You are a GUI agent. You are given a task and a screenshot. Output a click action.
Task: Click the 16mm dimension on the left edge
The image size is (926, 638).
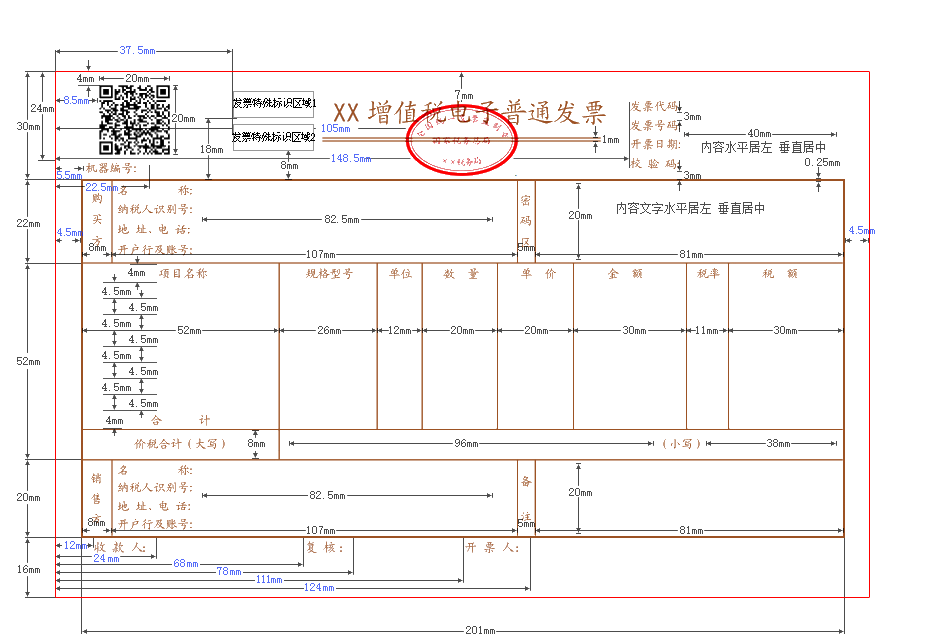tap(28, 569)
